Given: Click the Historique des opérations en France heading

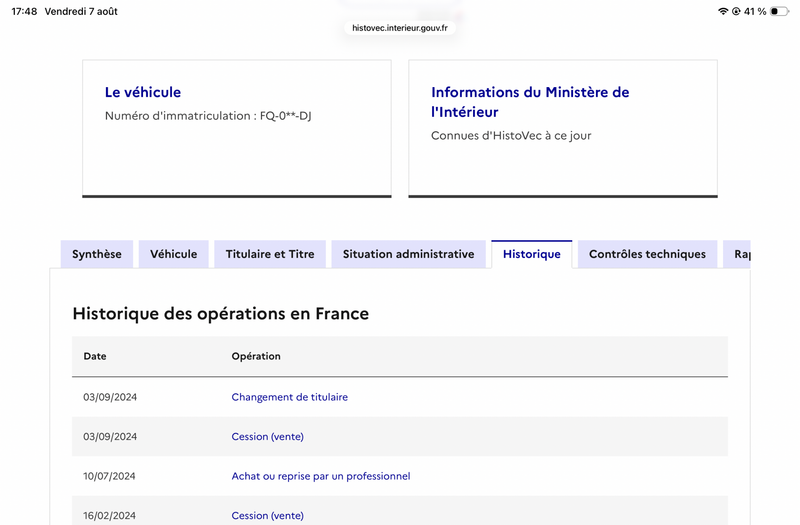Looking at the screenshot, I should [220, 313].
